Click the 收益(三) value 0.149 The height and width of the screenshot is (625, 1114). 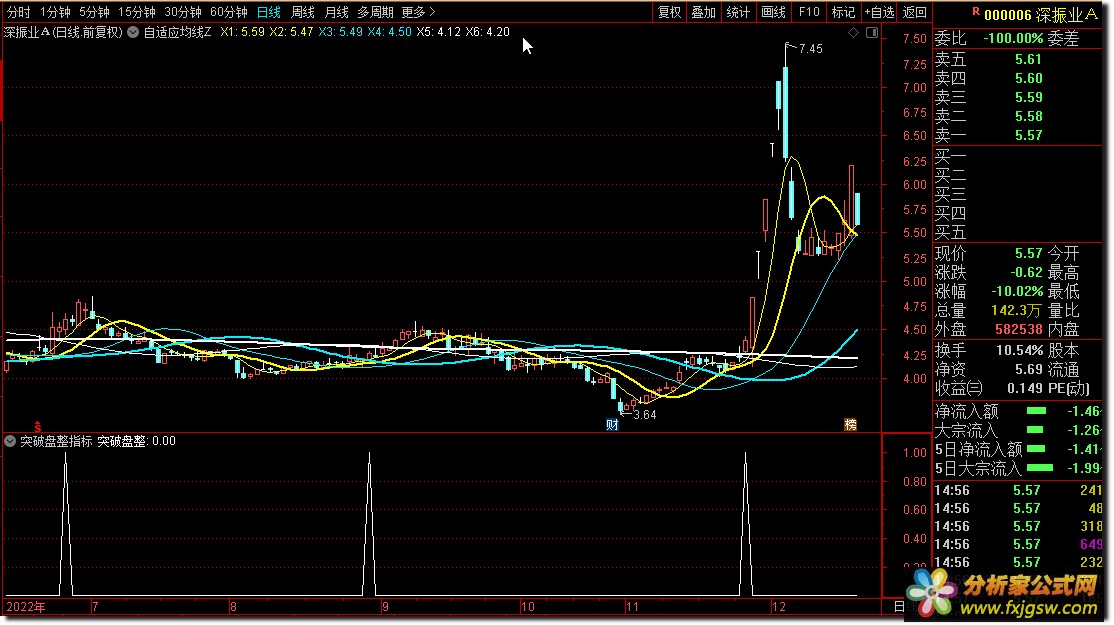pos(1024,389)
